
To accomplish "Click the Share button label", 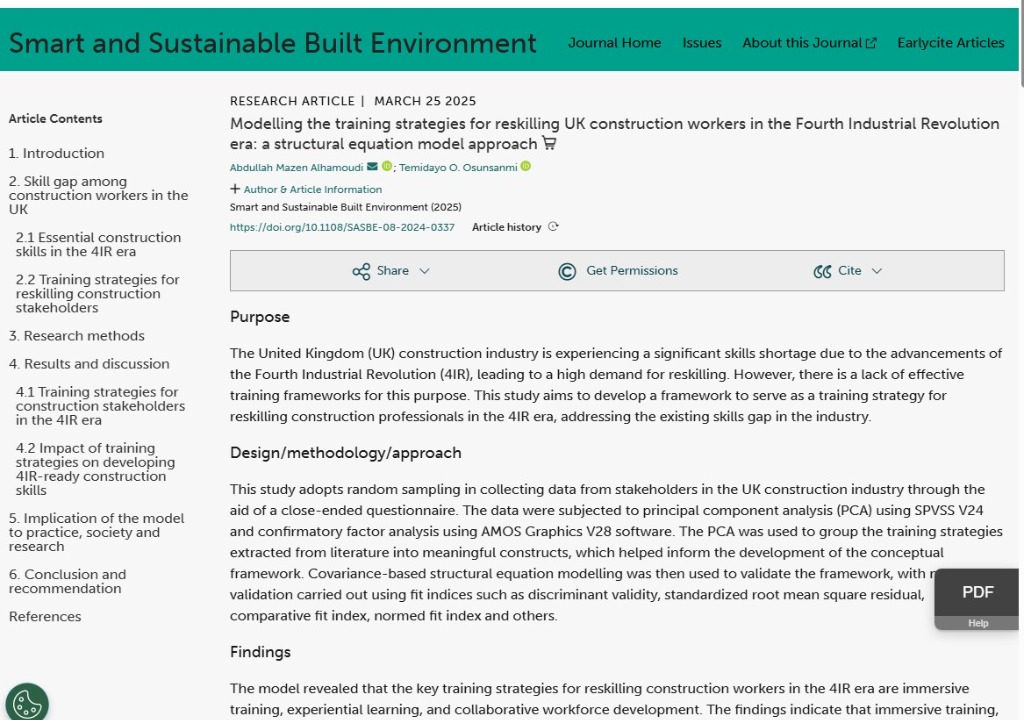I will [392, 270].
